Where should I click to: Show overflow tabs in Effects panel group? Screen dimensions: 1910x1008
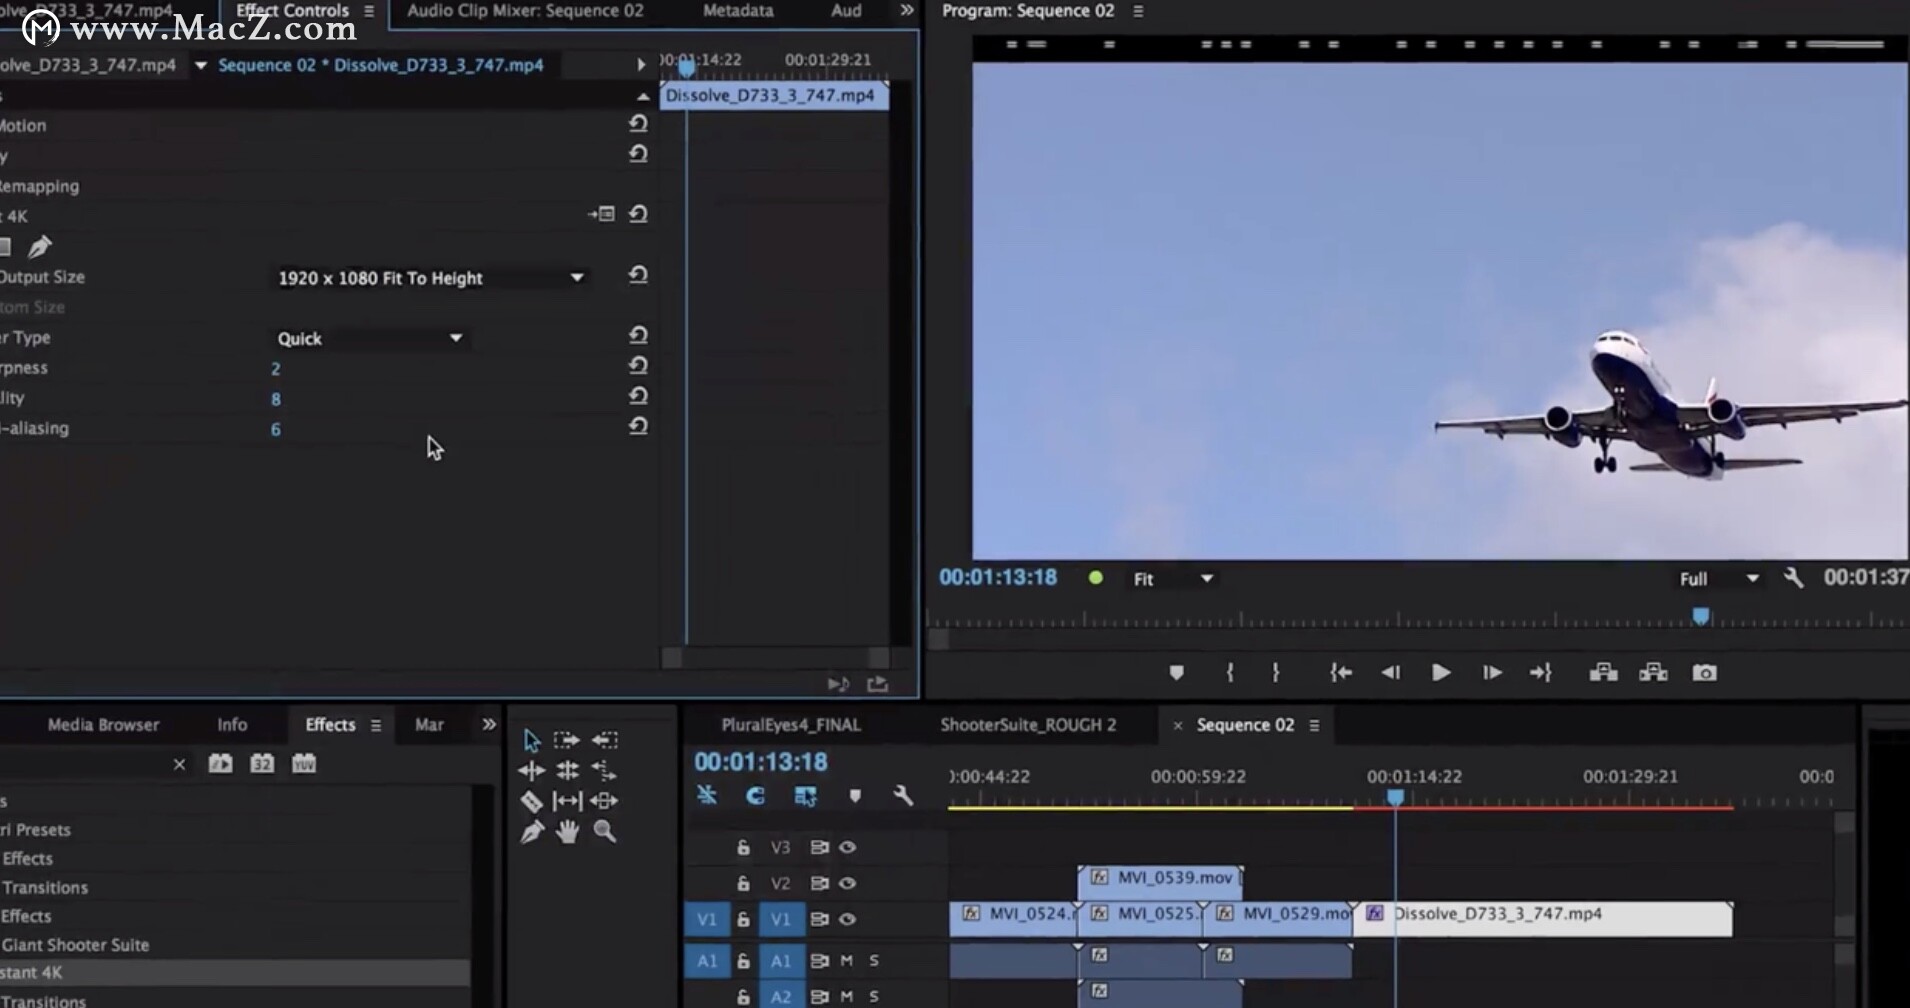(x=488, y=724)
